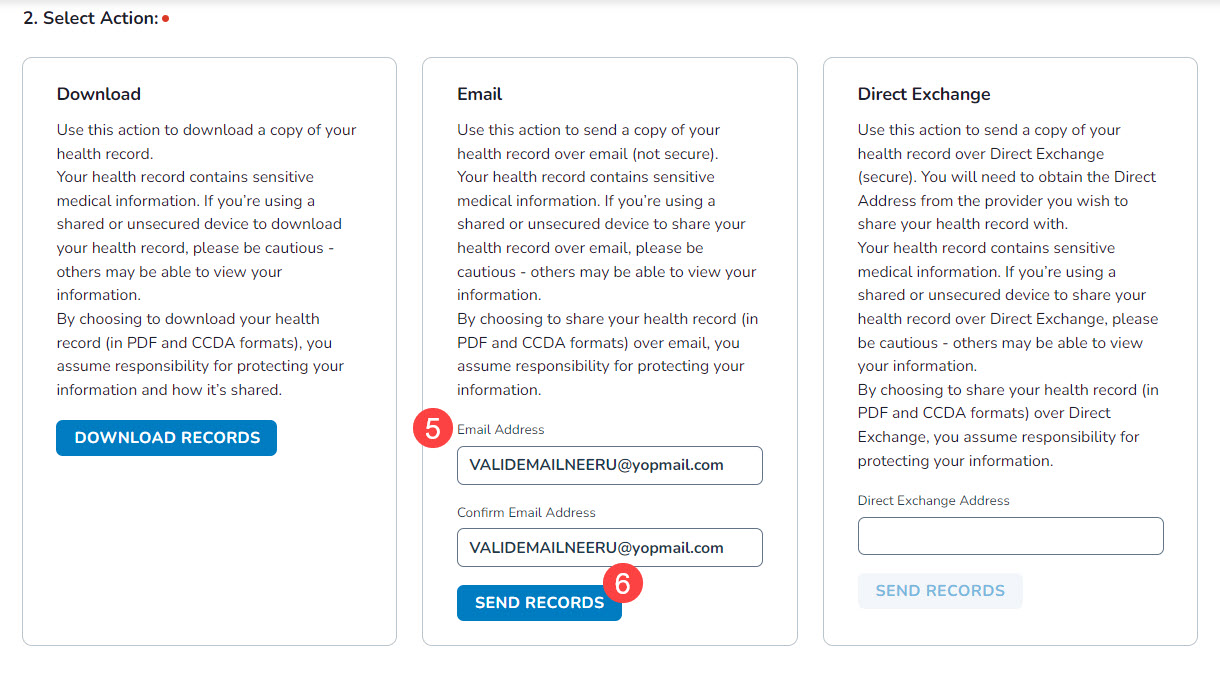
Task: Click the red required dot after Select Action
Action: coord(165,19)
